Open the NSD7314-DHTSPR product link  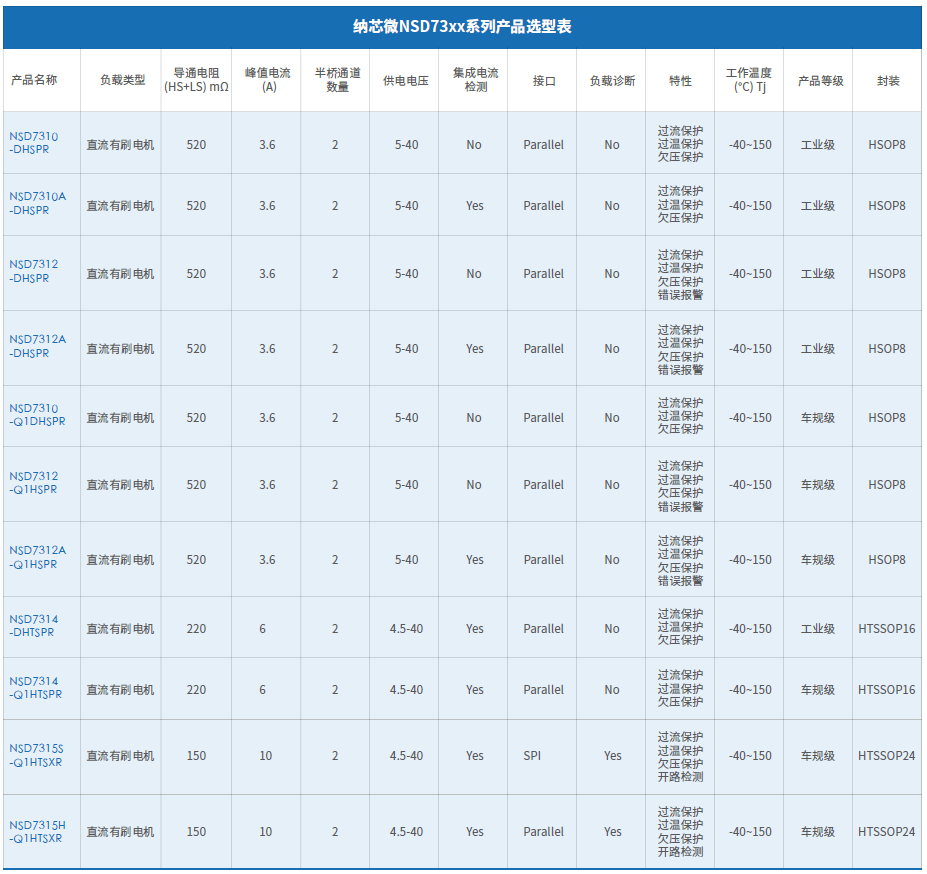click(34, 626)
